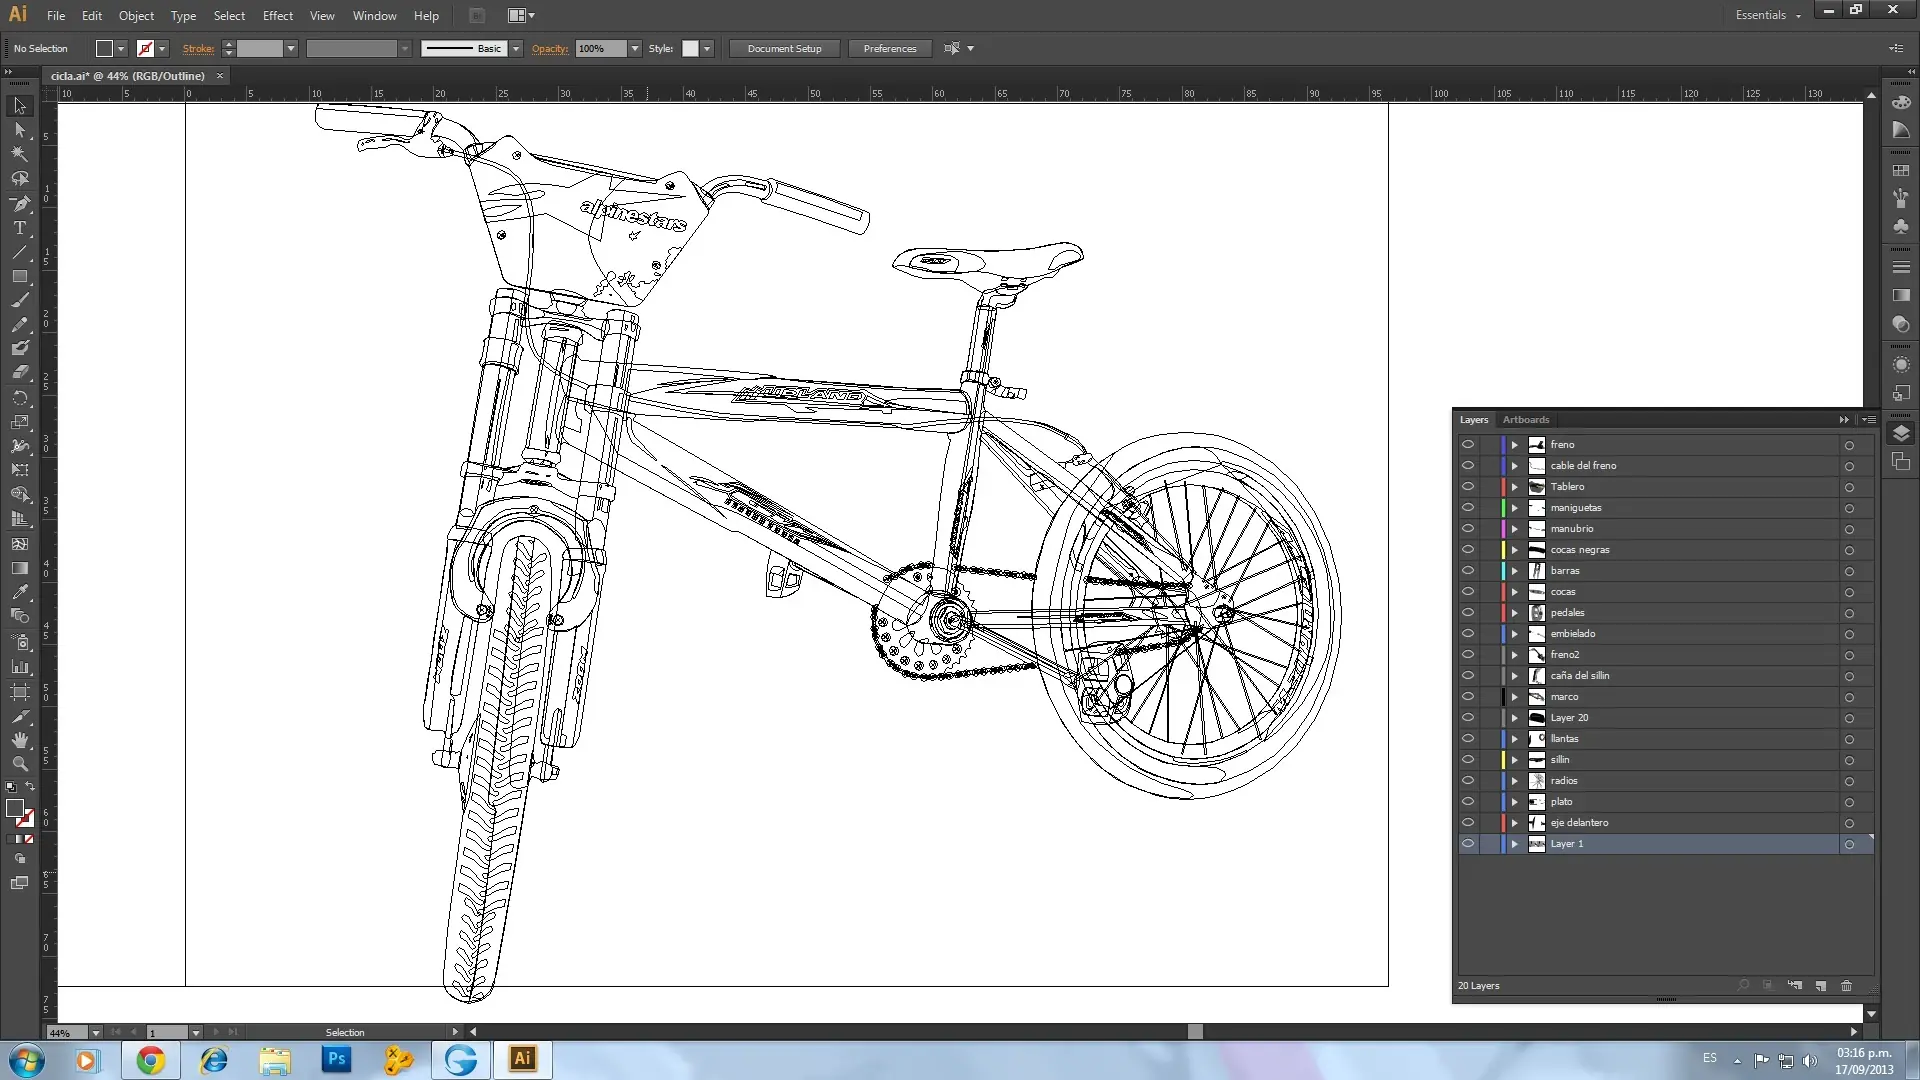Select the Hand tool
This screenshot has width=1920, height=1080.
point(19,740)
